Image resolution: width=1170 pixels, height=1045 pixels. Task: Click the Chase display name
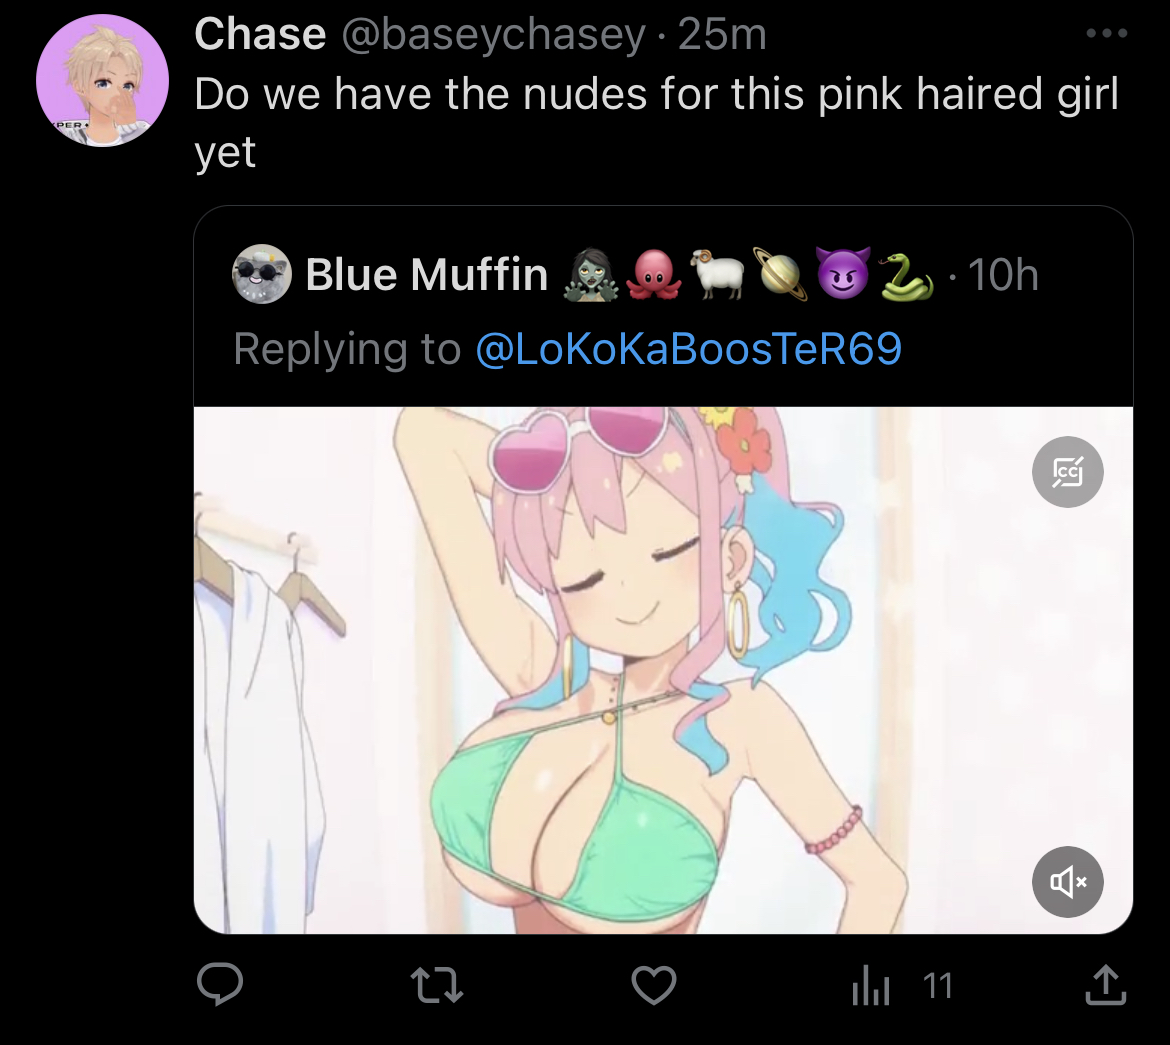[x=260, y=34]
